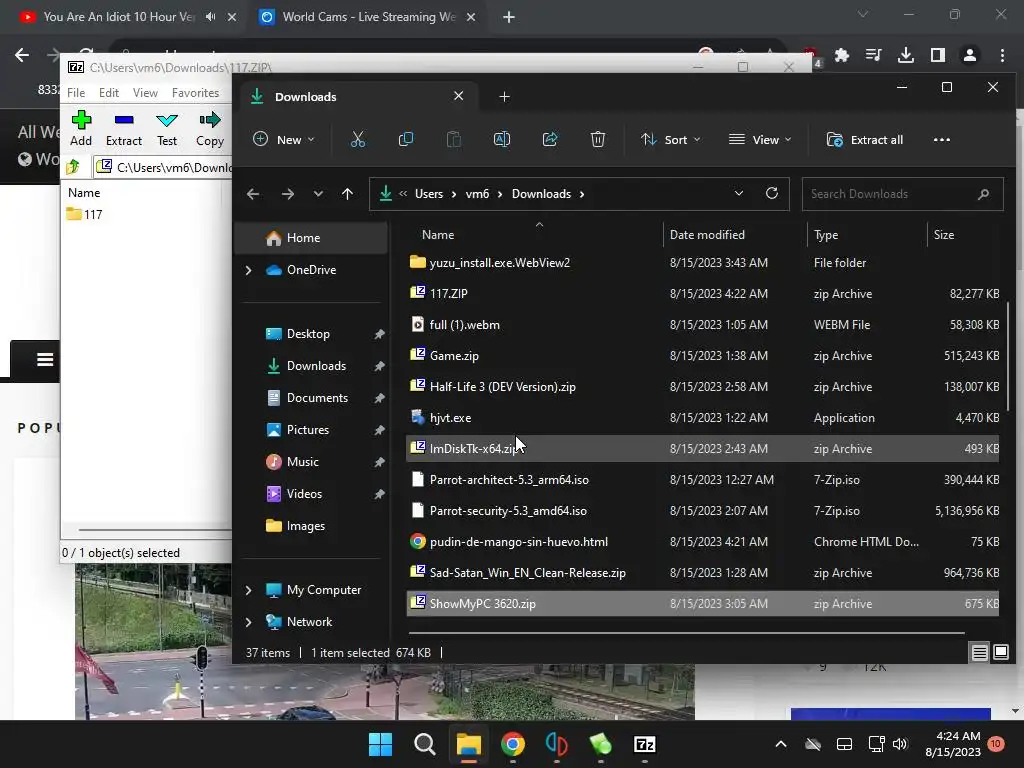The width and height of the screenshot is (1024, 768).
Task: Open taskbar clock and date
Action: (x=953, y=744)
